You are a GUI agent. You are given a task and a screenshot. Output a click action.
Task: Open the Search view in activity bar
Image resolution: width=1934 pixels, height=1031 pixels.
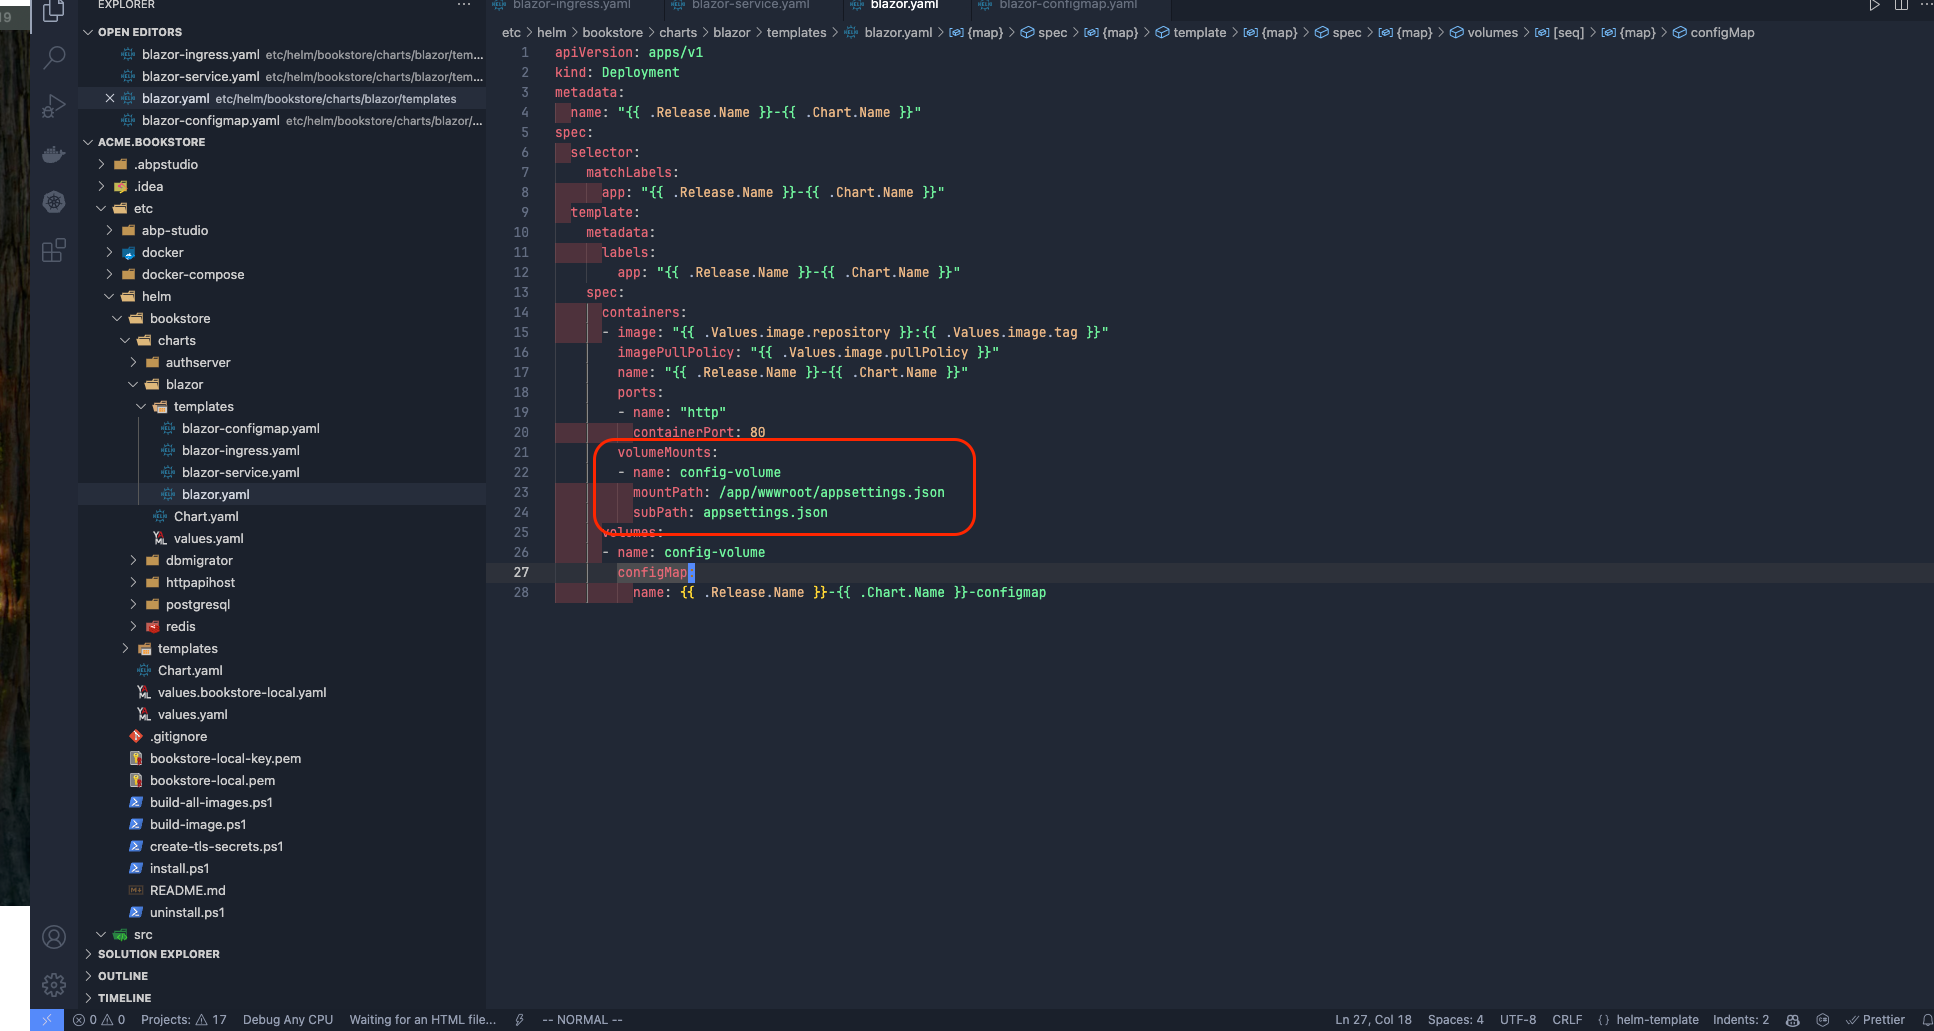click(x=54, y=57)
